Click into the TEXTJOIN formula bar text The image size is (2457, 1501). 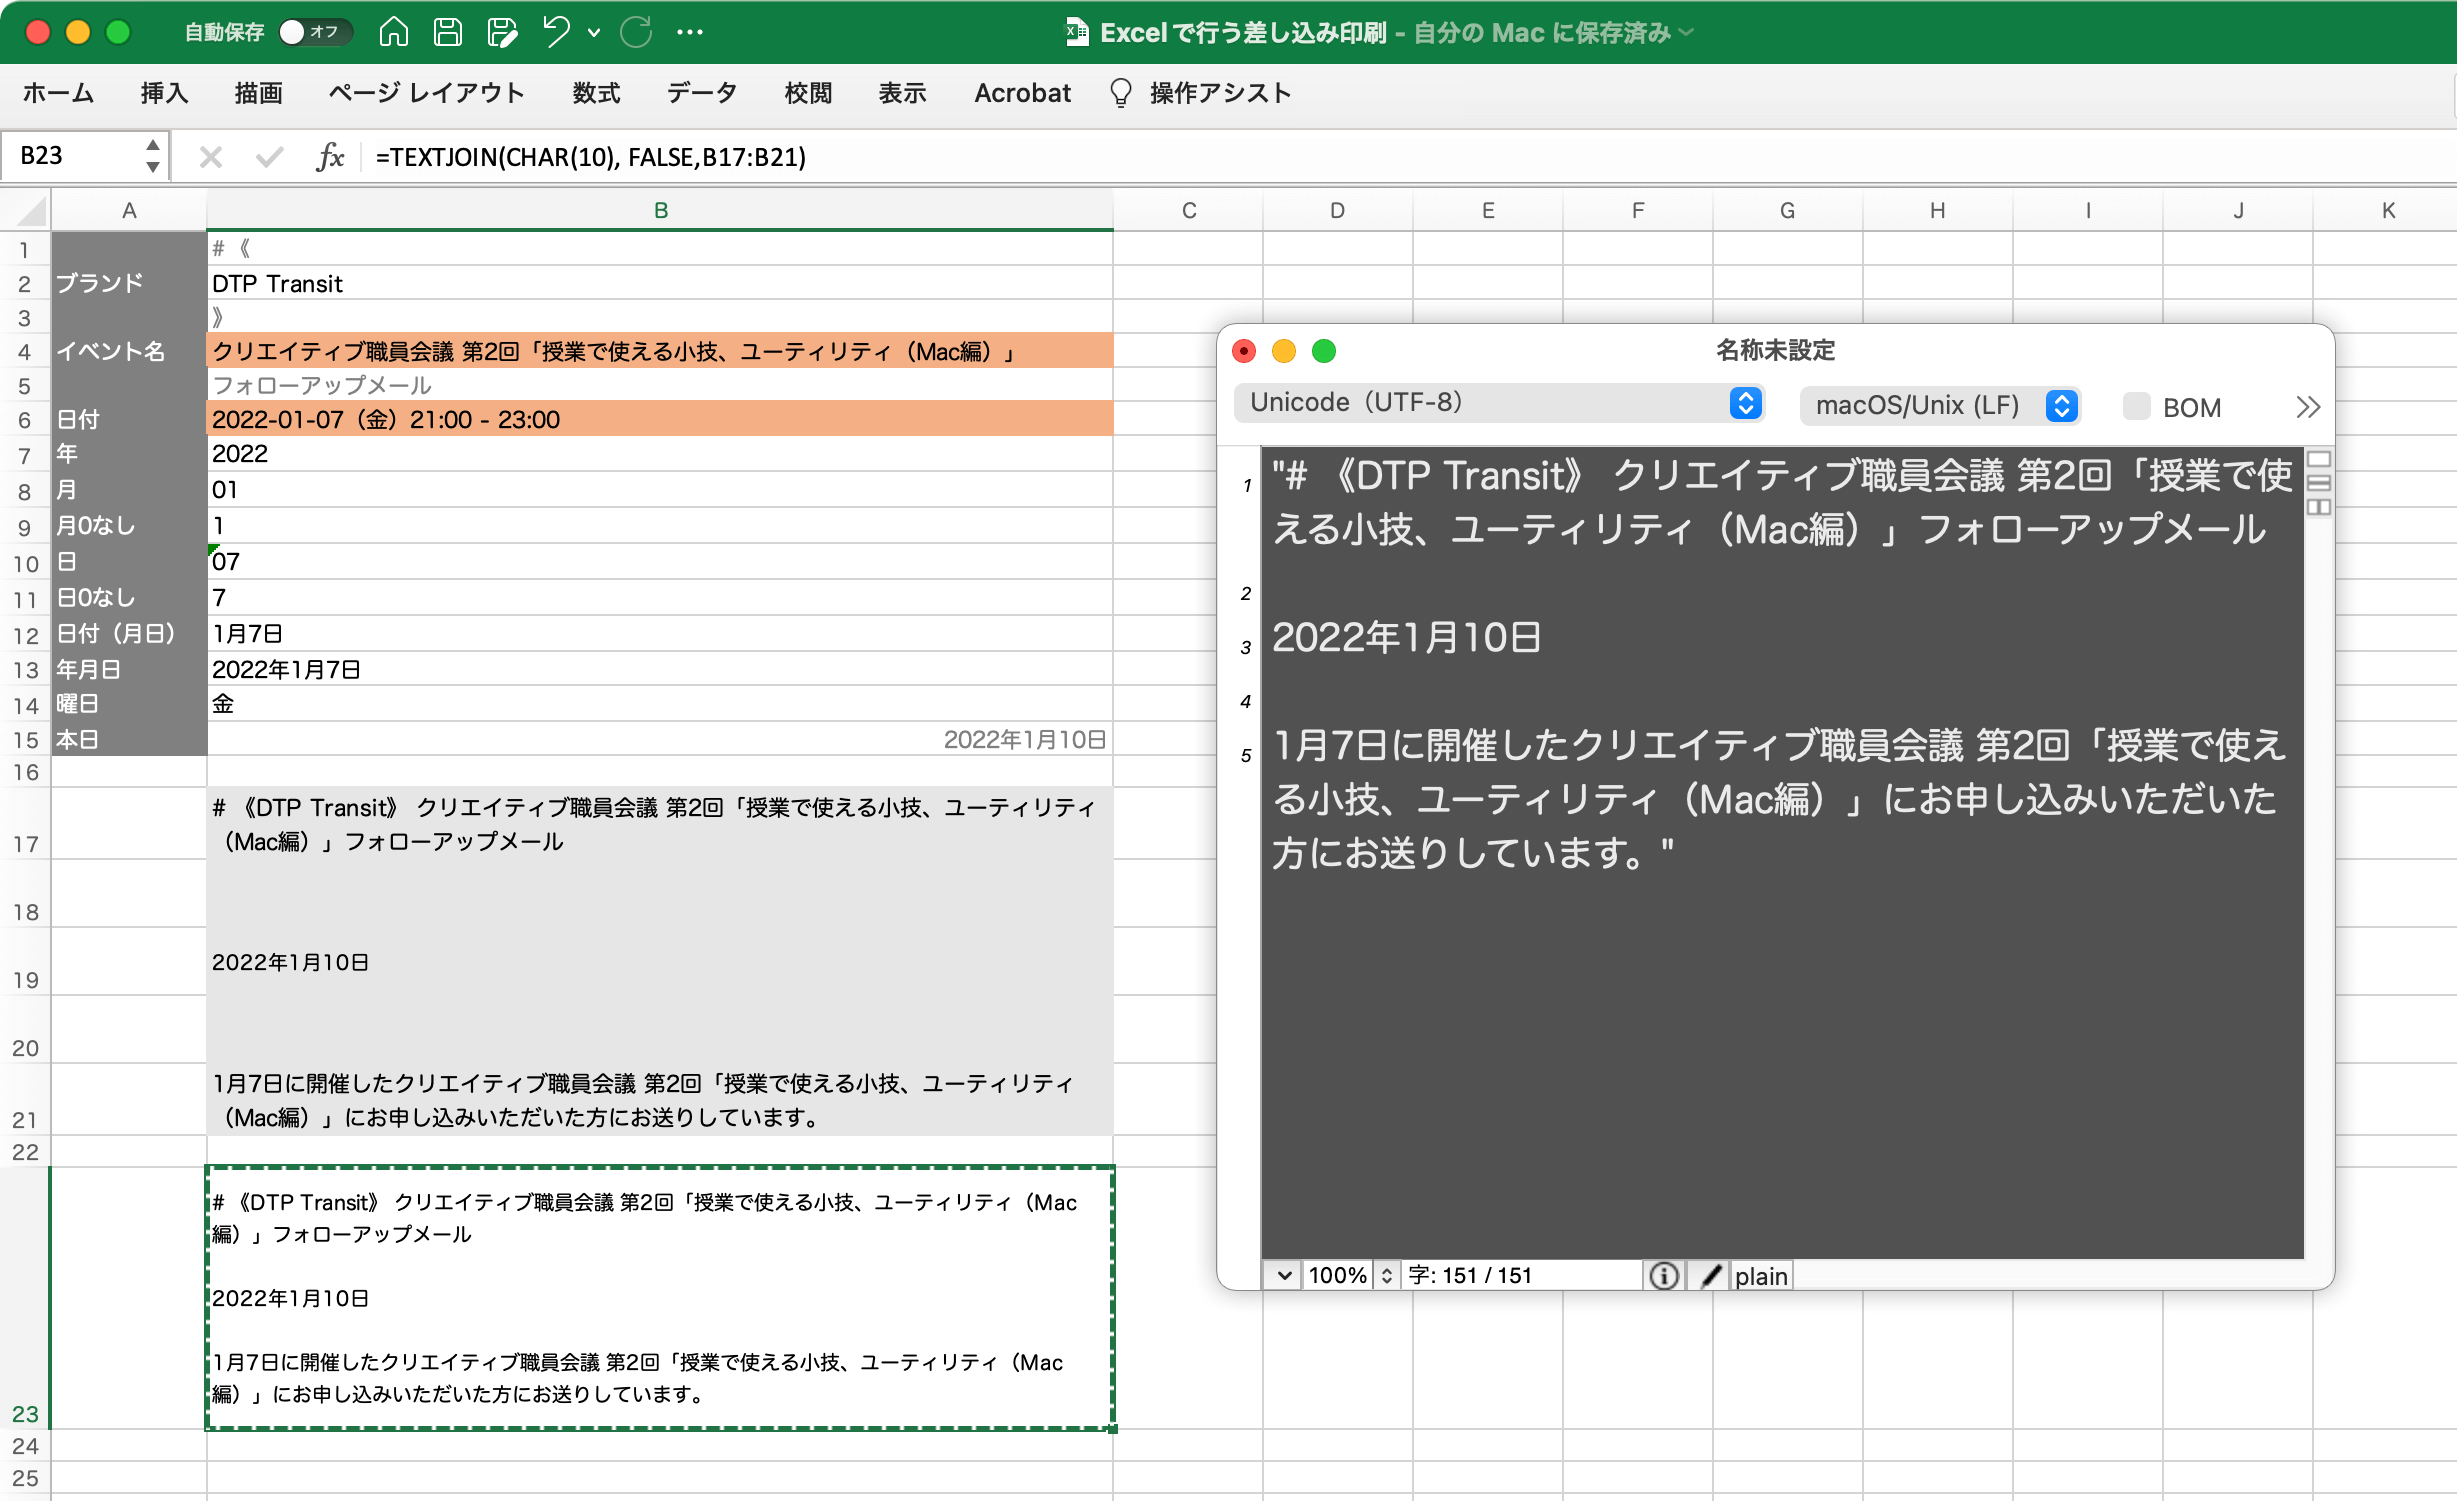pos(591,157)
